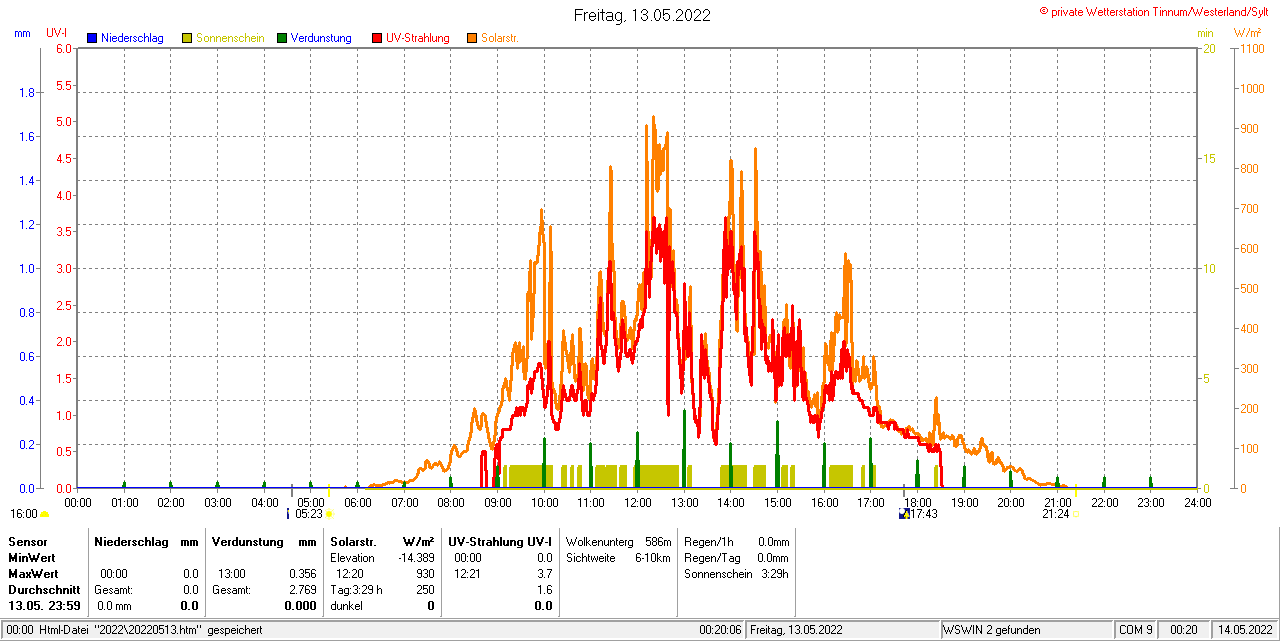This screenshot has width=1280, height=641.
Task: Select the Solarstr. legend label
Action: coord(499,38)
